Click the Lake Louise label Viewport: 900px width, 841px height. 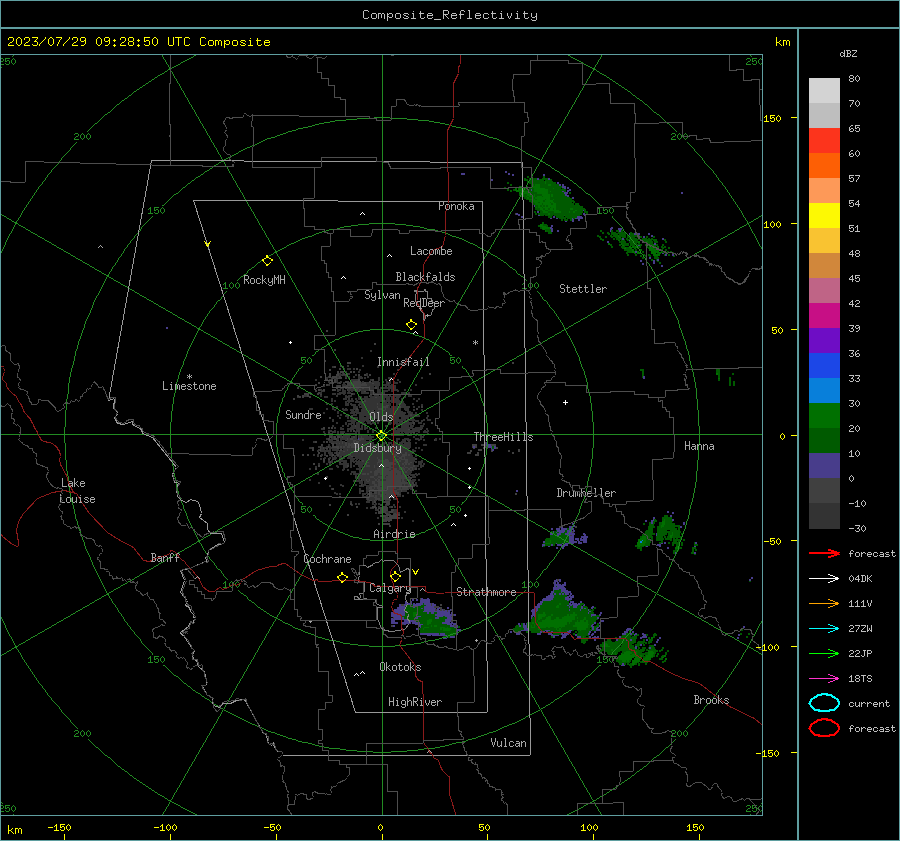coord(77,491)
